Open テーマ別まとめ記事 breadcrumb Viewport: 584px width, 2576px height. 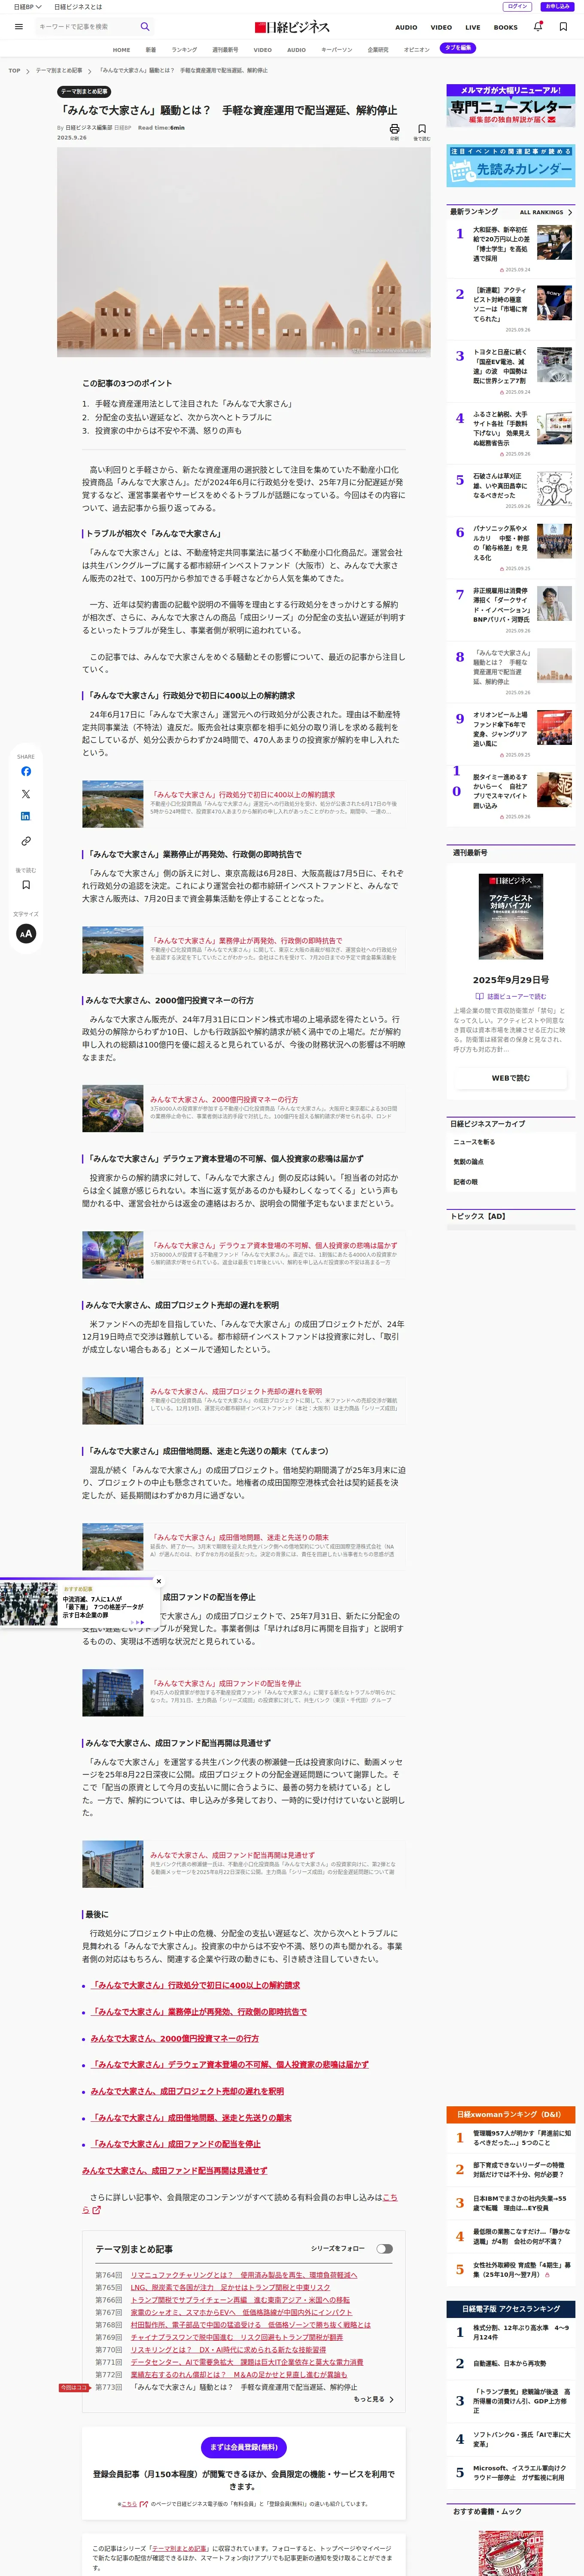59,71
